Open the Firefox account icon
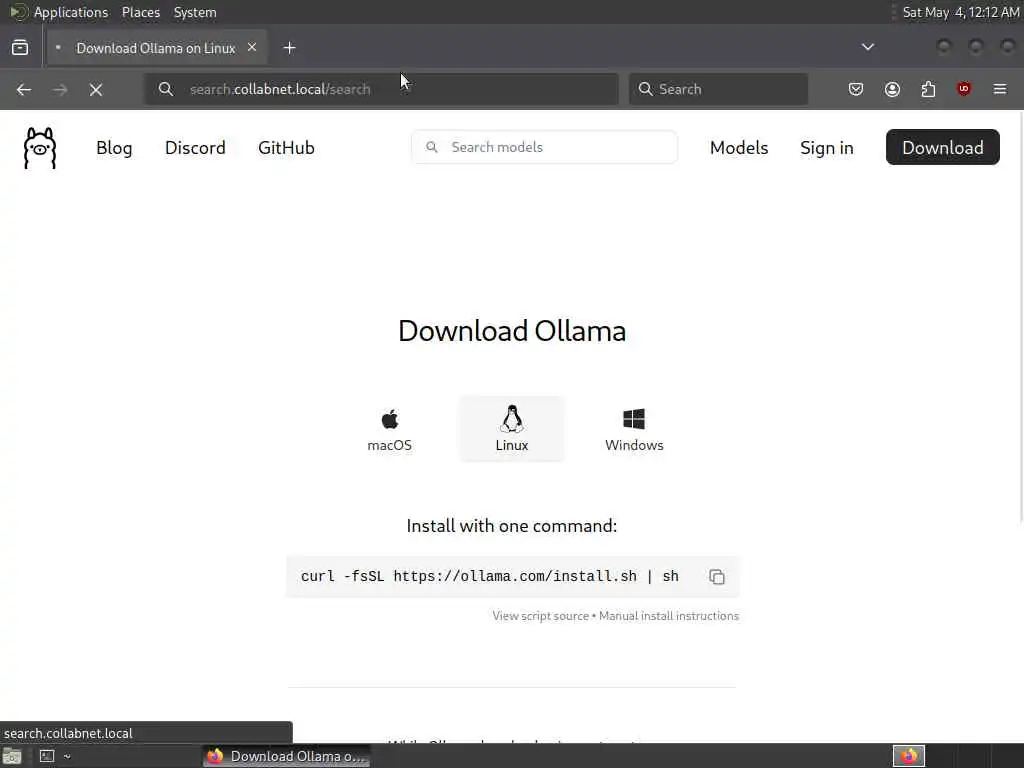This screenshot has height=768, width=1024. (x=892, y=89)
